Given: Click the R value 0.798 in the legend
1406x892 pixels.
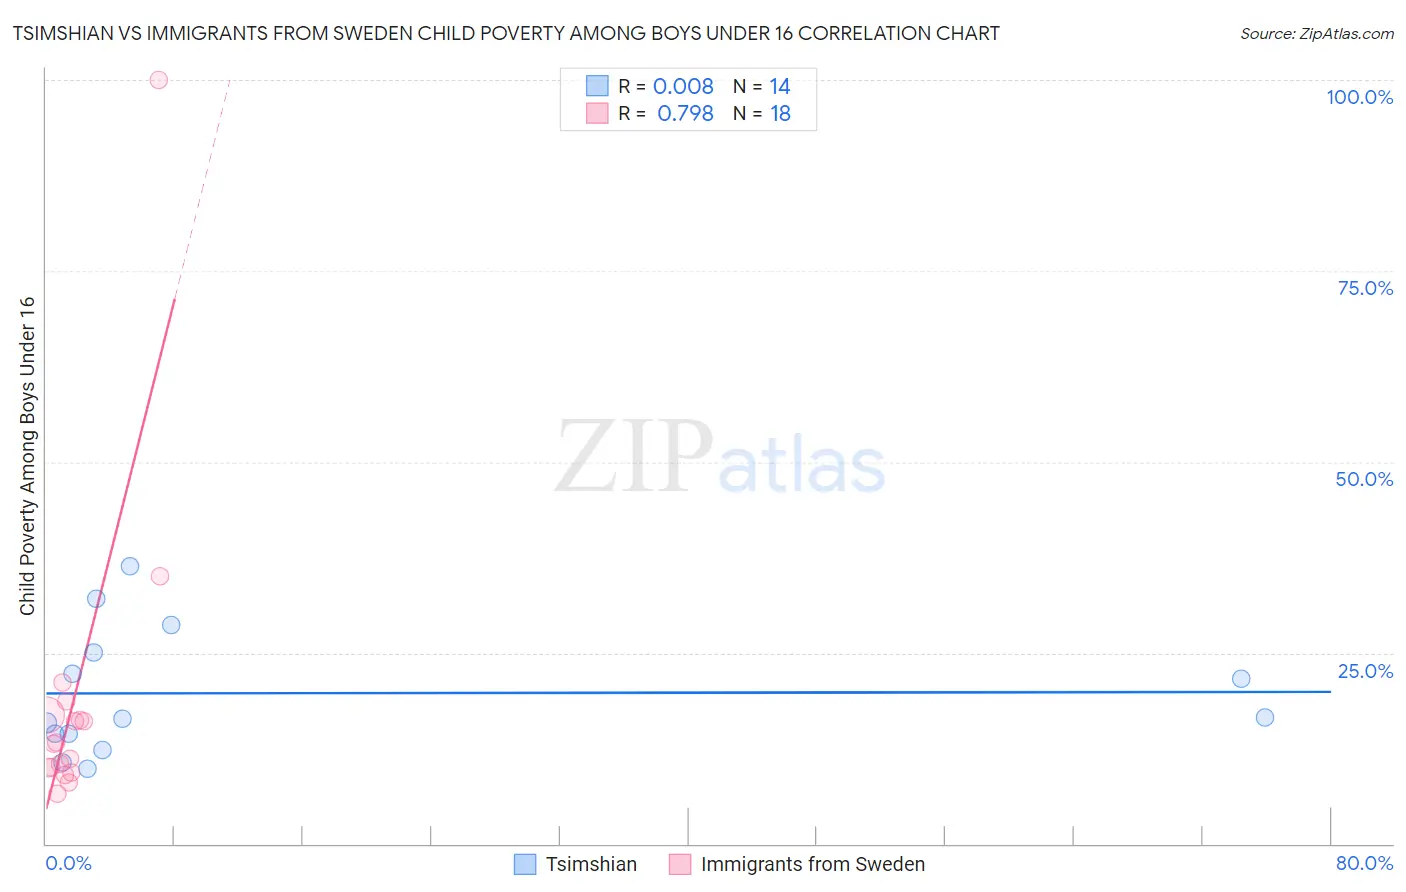Looking at the screenshot, I should (685, 114).
